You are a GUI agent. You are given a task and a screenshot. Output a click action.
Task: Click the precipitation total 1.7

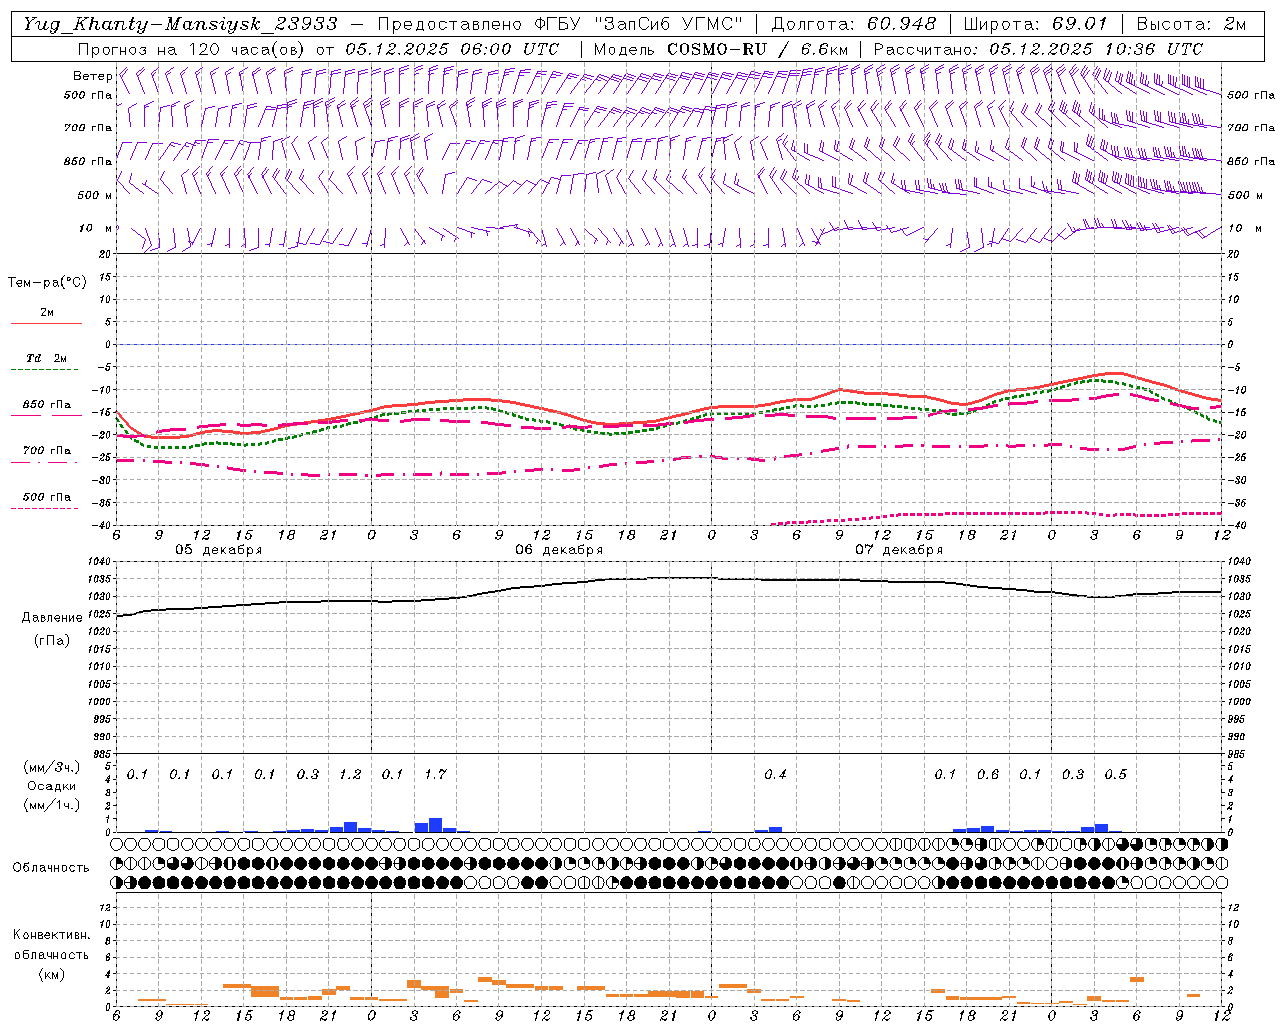[x=435, y=774]
